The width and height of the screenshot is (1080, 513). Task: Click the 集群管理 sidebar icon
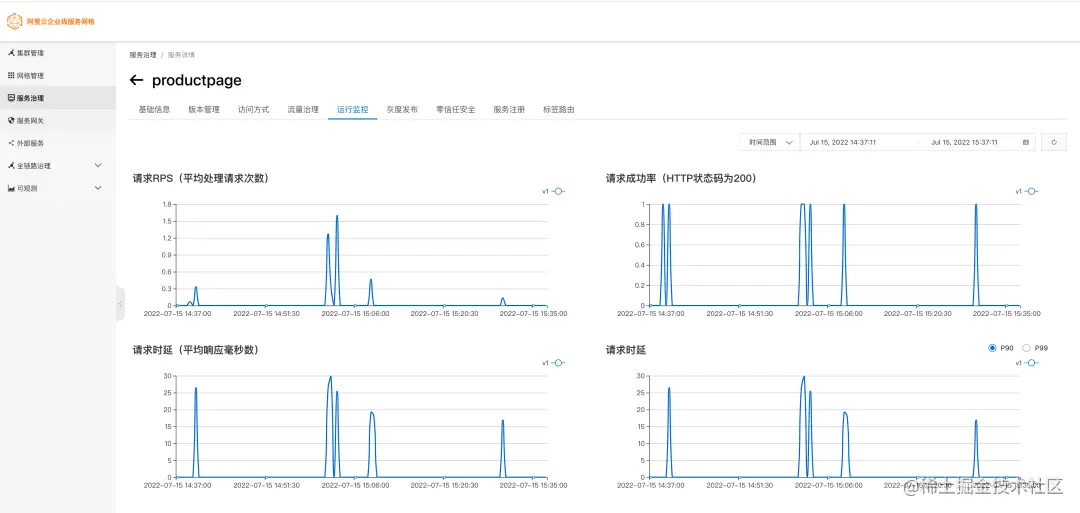[11, 53]
